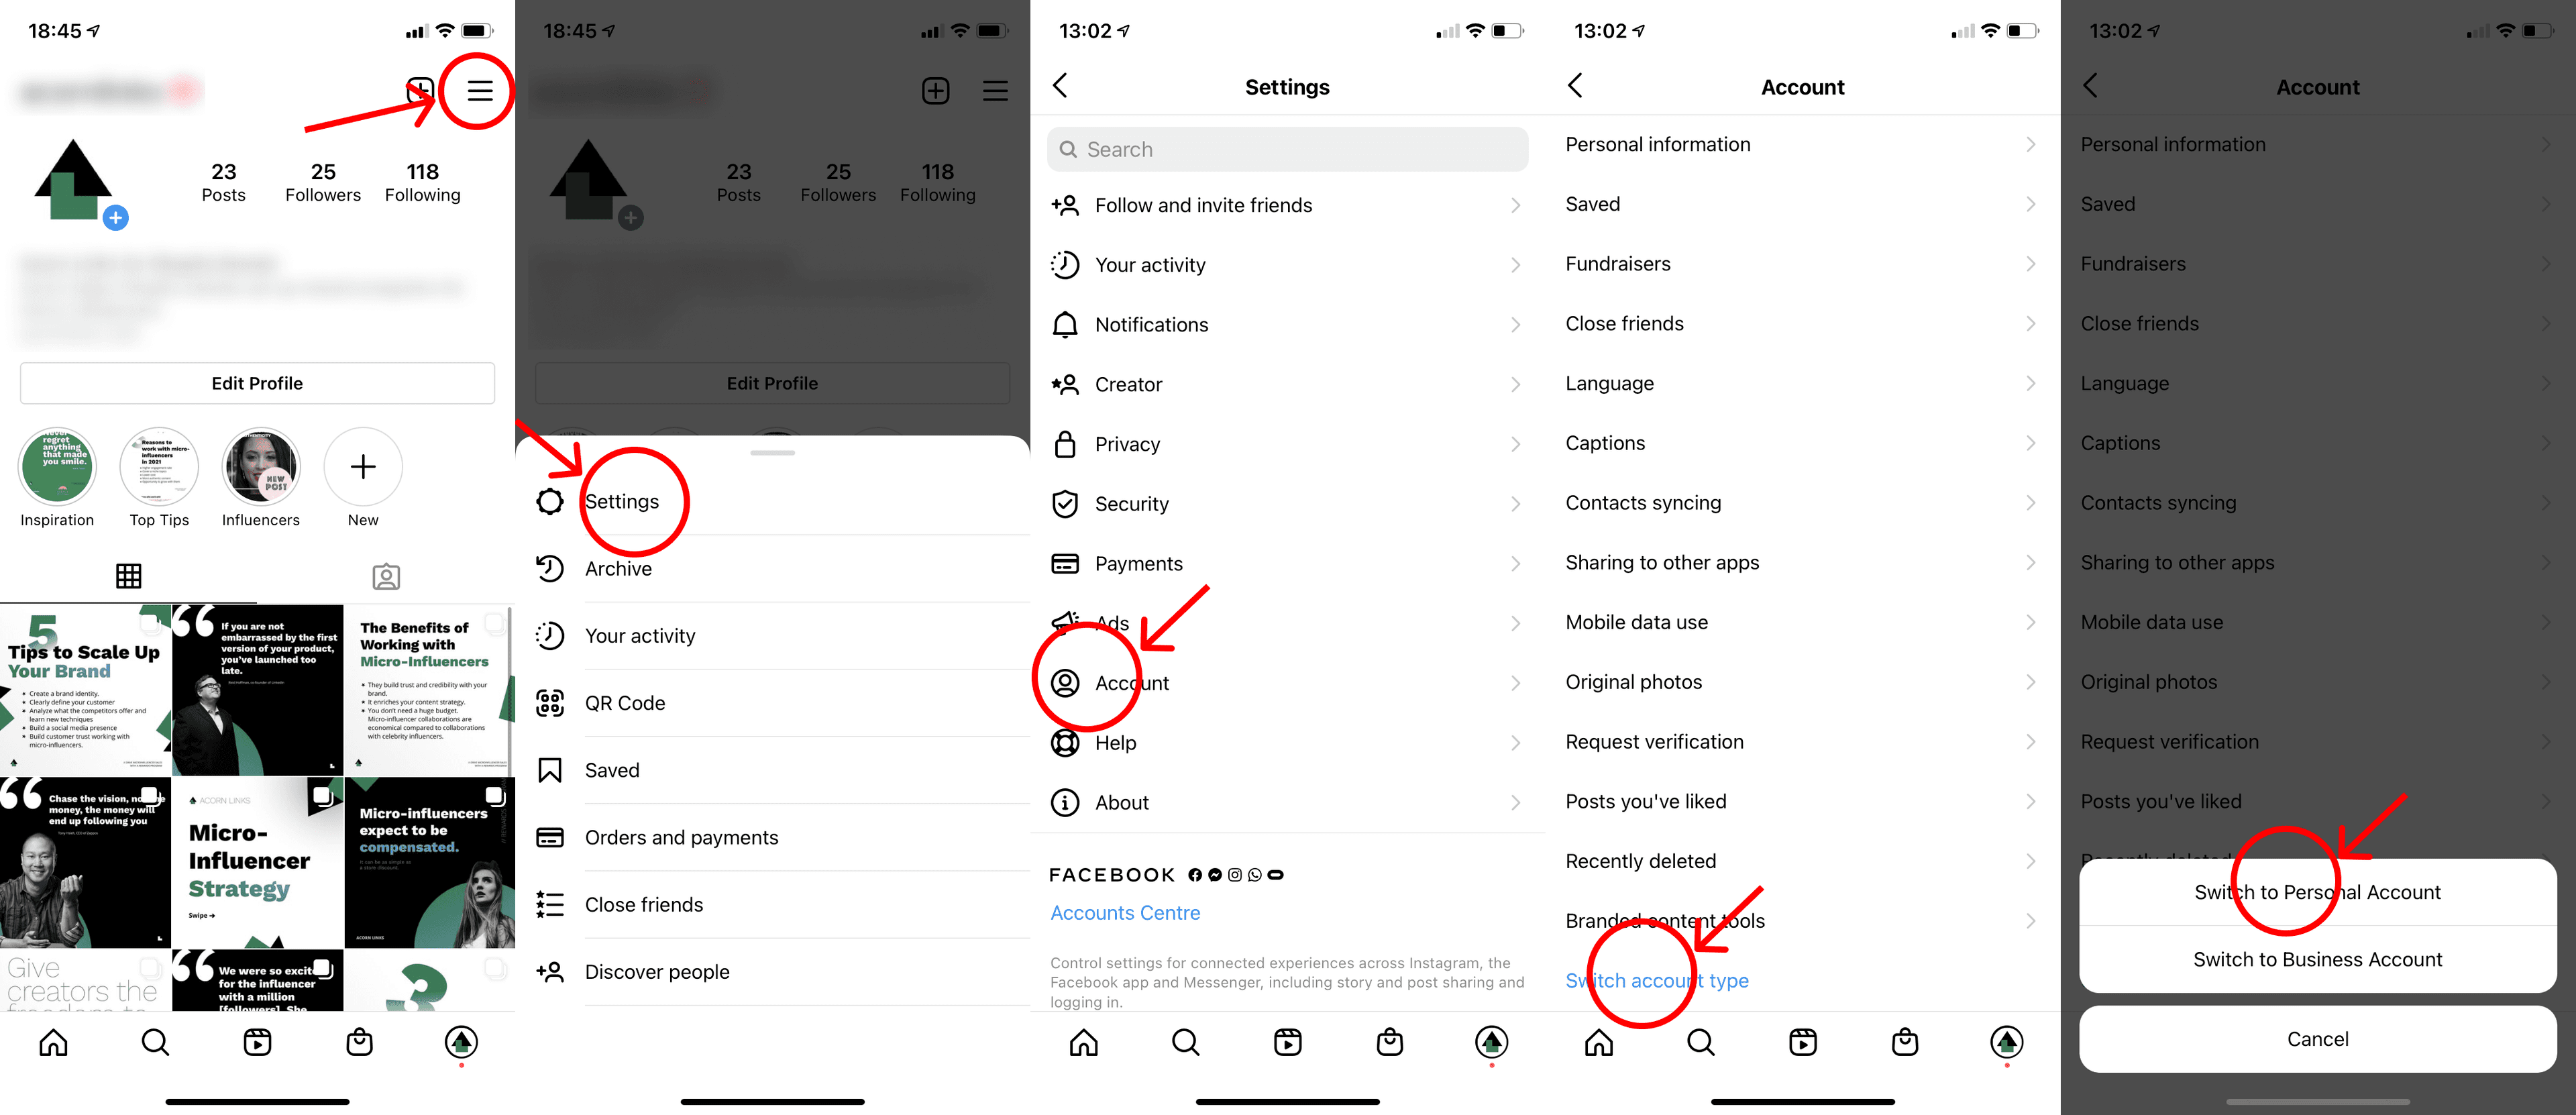The width and height of the screenshot is (2576, 1115).
Task: Tap the blue plus badge on the profile avatar
Action: point(116,217)
